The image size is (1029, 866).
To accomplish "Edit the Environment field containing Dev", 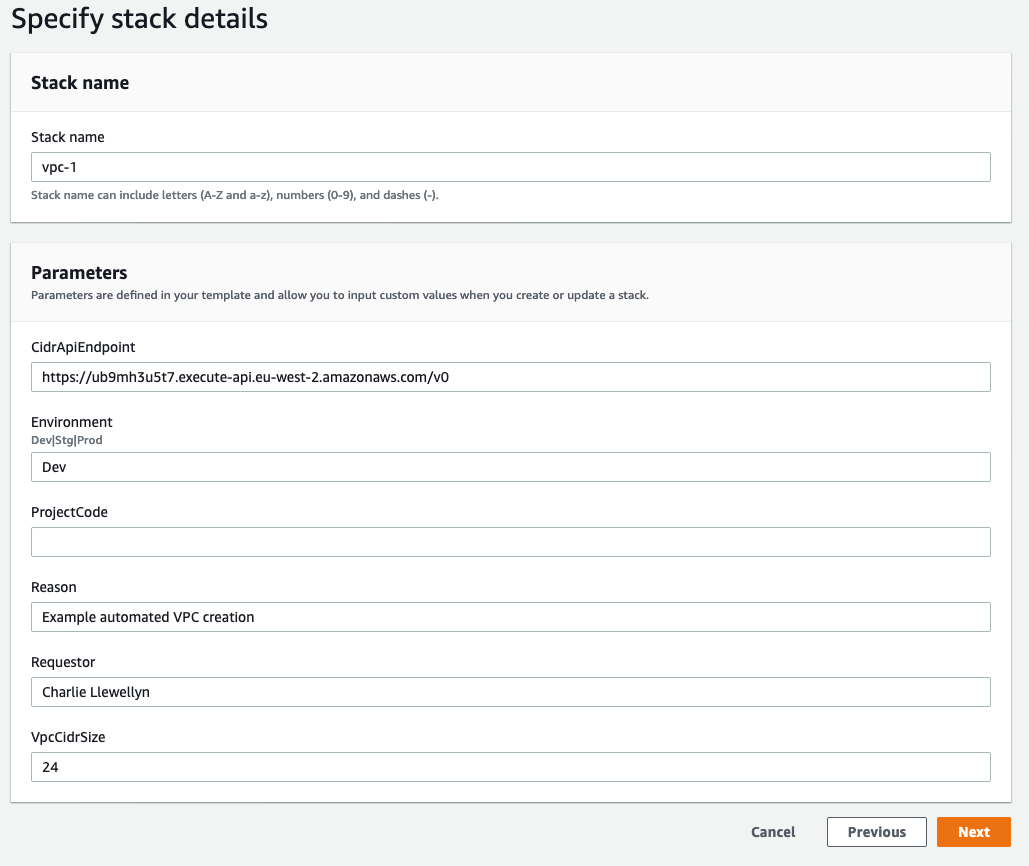I will [511, 467].
